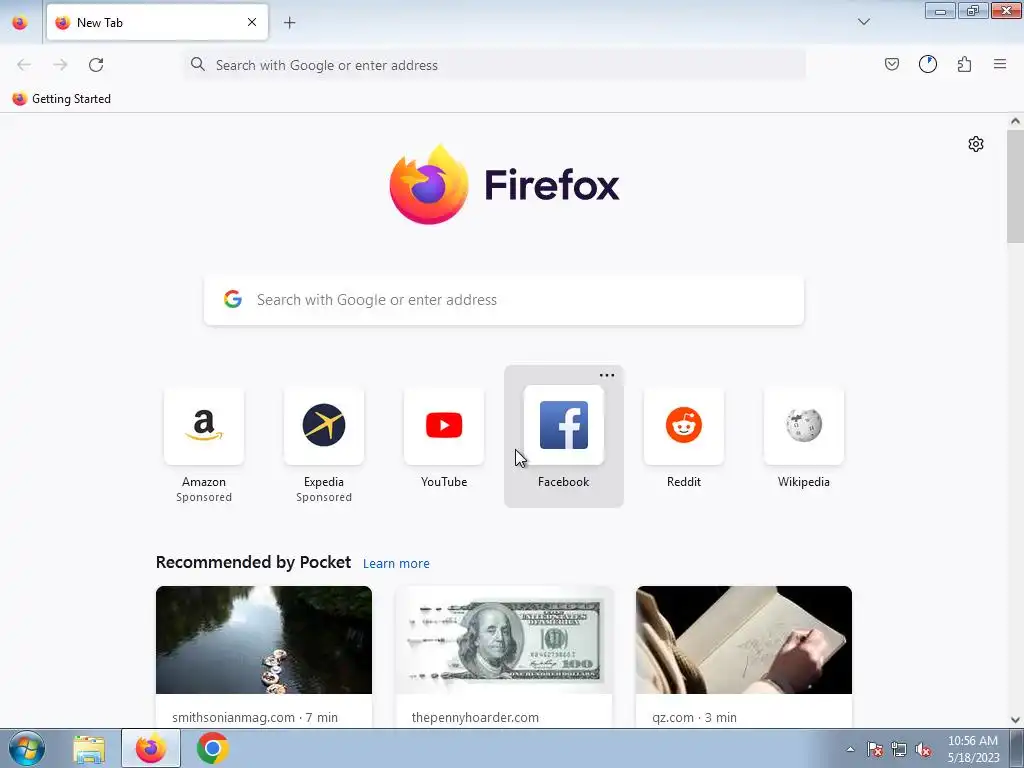Image resolution: width=1024 pixels, height=768 pixels.
Task: Open the network tray icon
Action: click(x=899, y=749)
